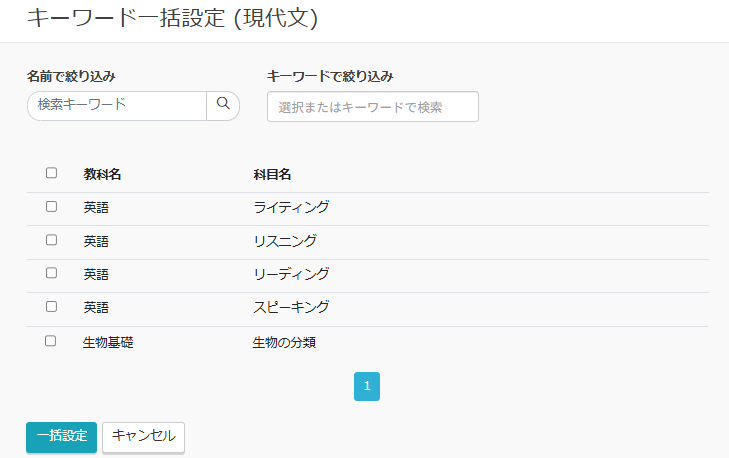Click the スピーキング subject name

coord(291,307)
